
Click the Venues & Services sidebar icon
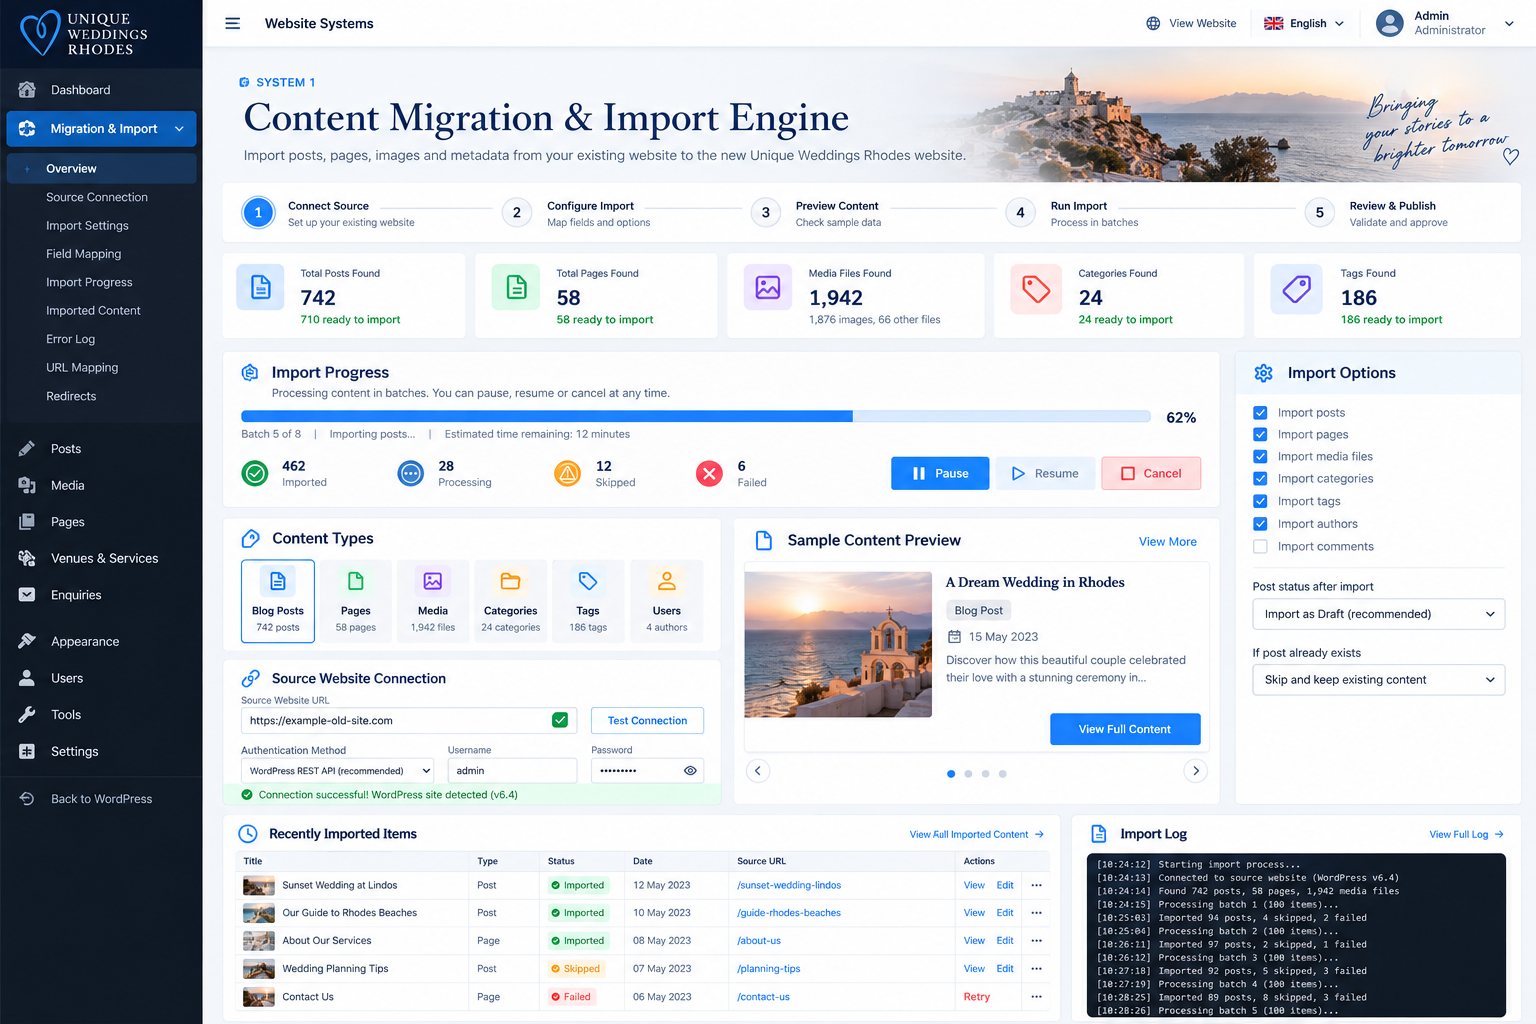(27, 558)
